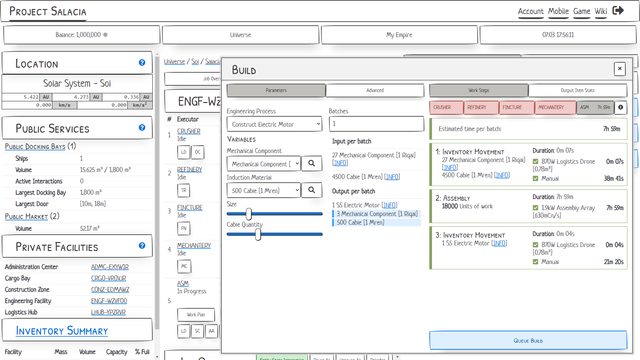Select the ASM 7h 59m executor tab
This screenshot has width=640, height=360.
(595, 107)
